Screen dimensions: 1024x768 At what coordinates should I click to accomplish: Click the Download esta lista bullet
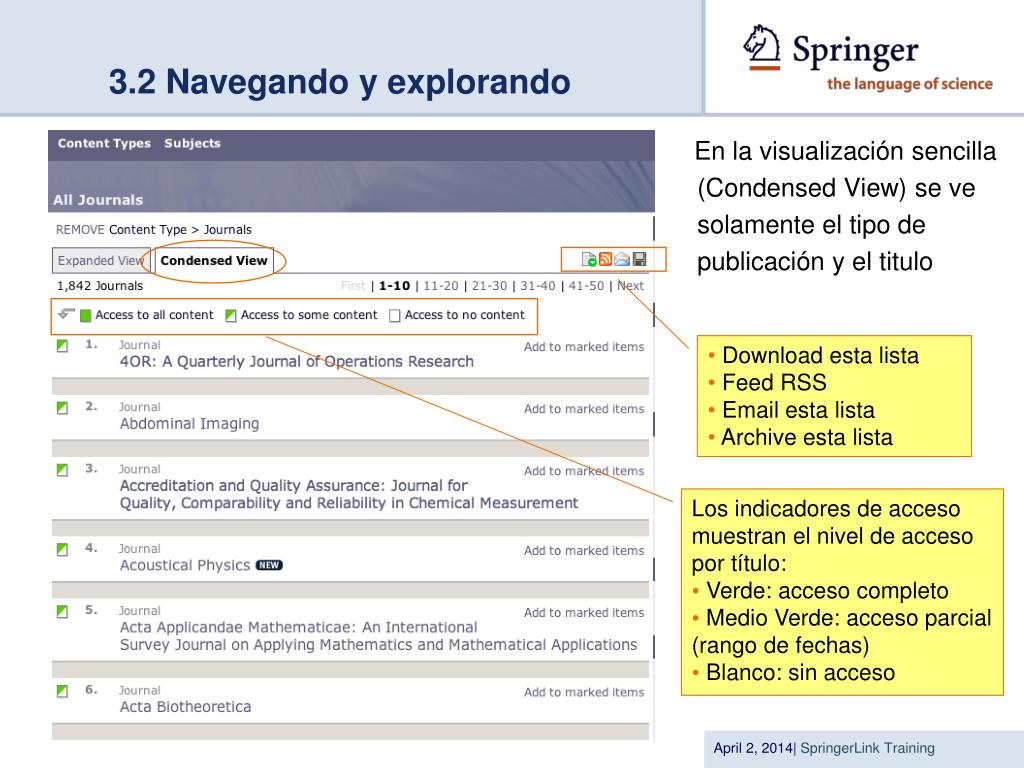click(820, 355)
